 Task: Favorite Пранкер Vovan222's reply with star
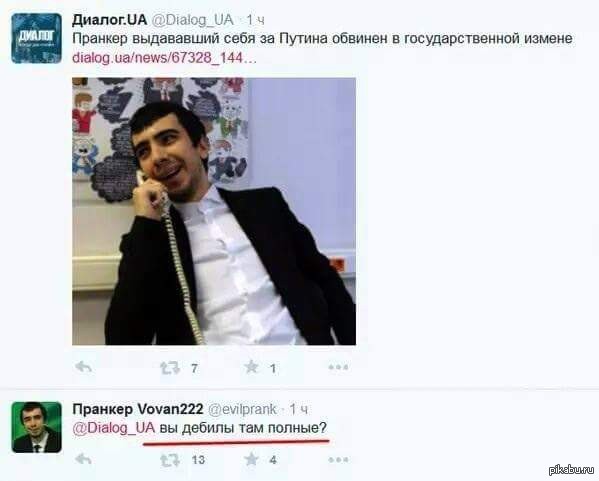251,459
